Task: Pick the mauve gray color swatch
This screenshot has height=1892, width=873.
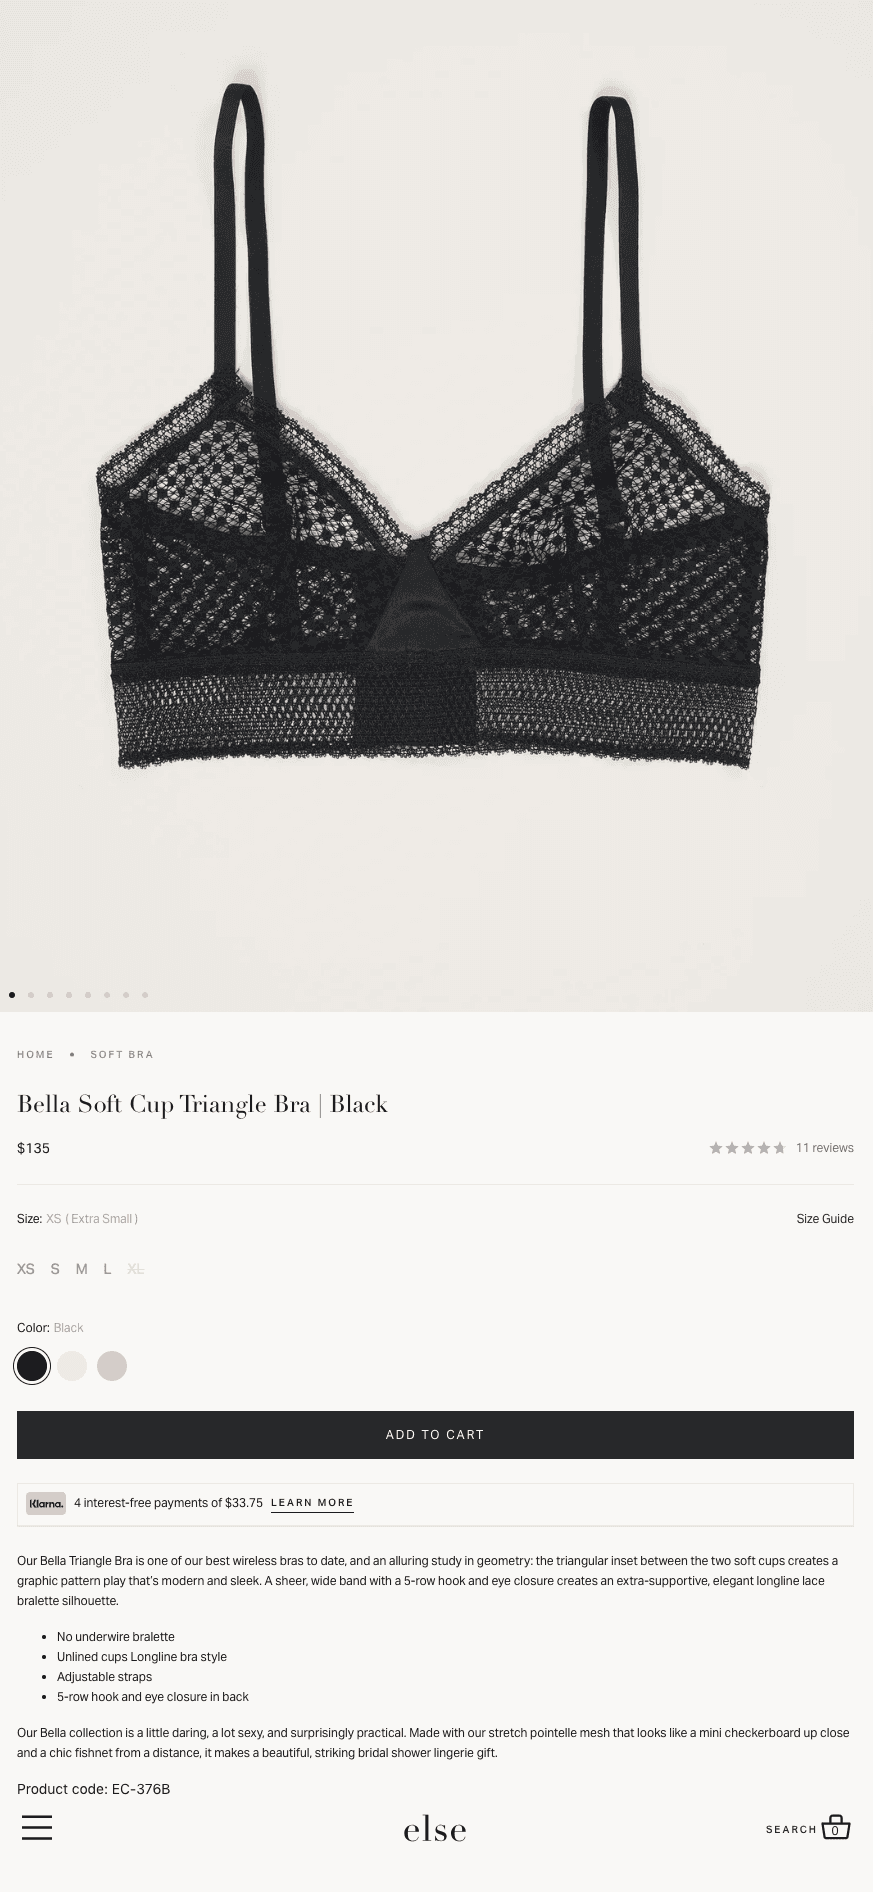Action: (x=112, y=1366)
